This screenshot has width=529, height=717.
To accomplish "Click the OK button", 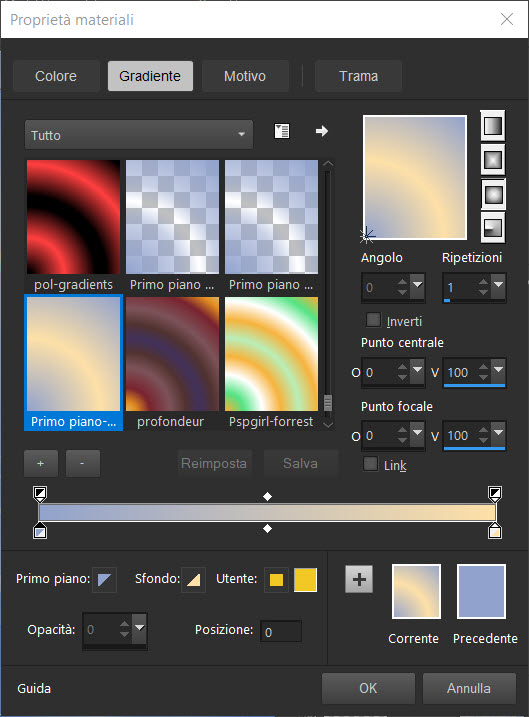I will pos(368,688).
